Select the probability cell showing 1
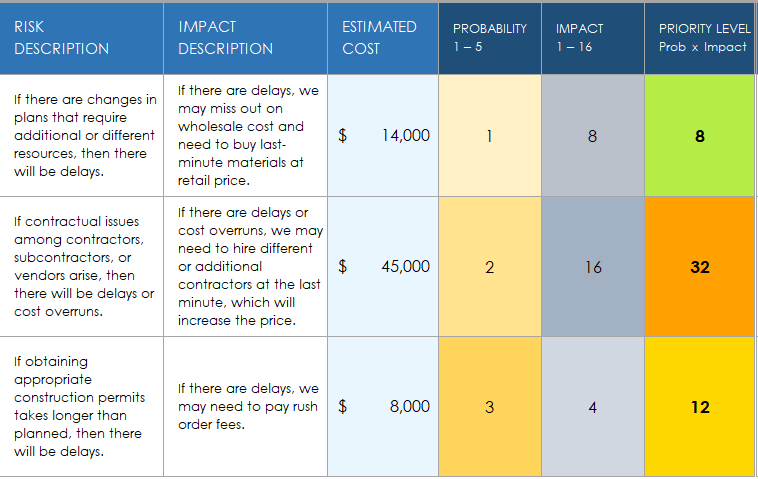This screenshot has height=479, width=758. (490, 136)
